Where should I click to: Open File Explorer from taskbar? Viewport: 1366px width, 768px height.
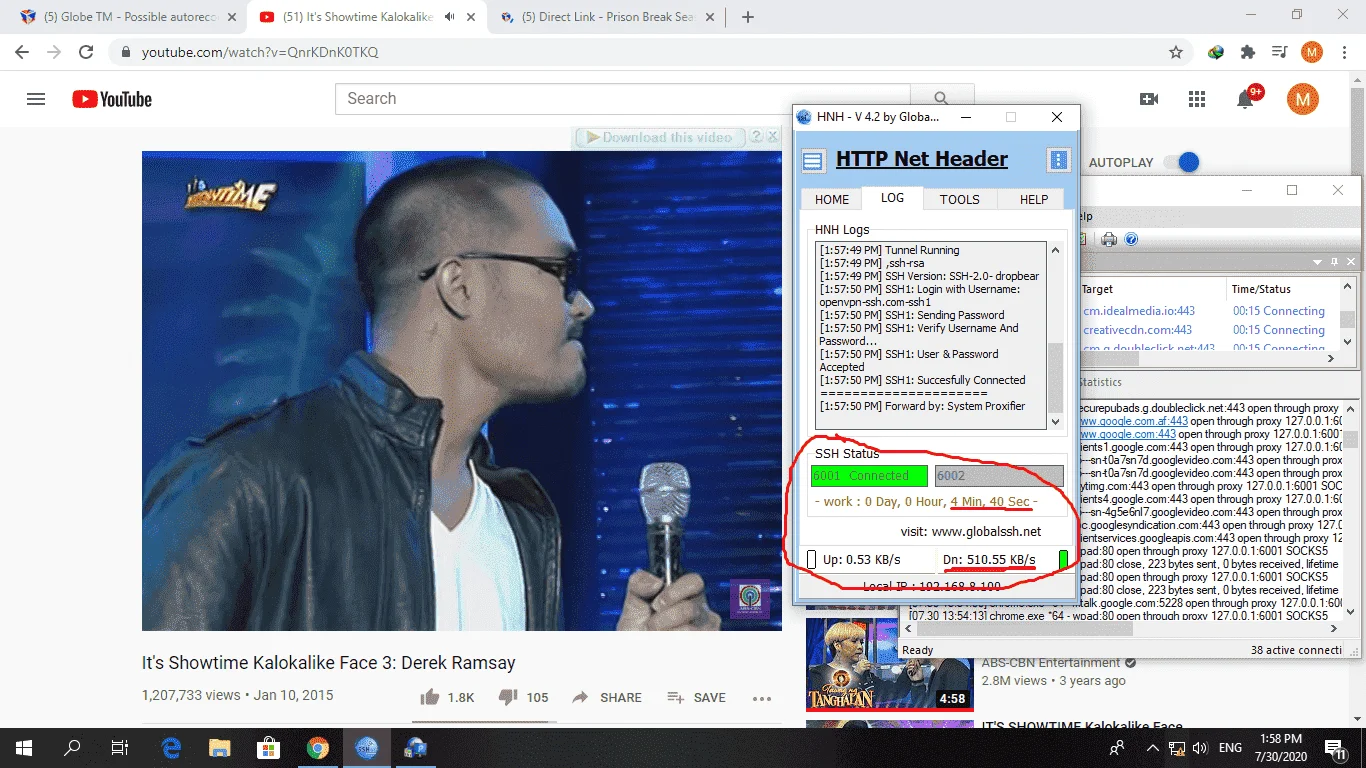click(219, 747)
